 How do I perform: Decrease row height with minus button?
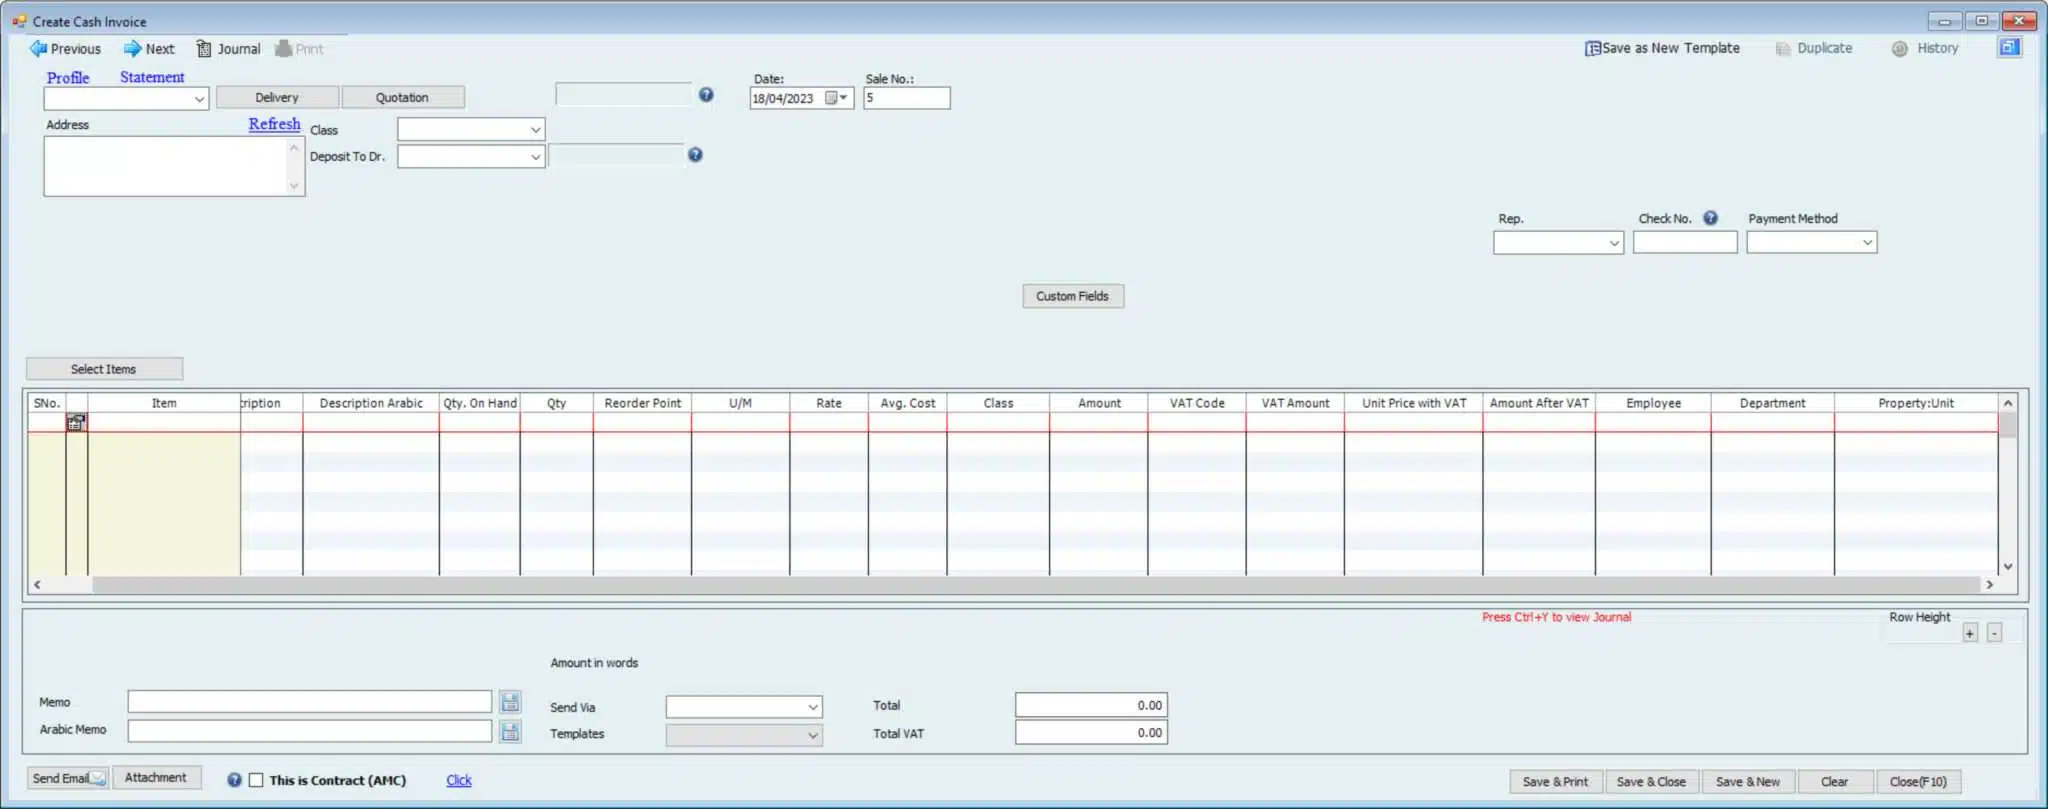point(1994,633)
